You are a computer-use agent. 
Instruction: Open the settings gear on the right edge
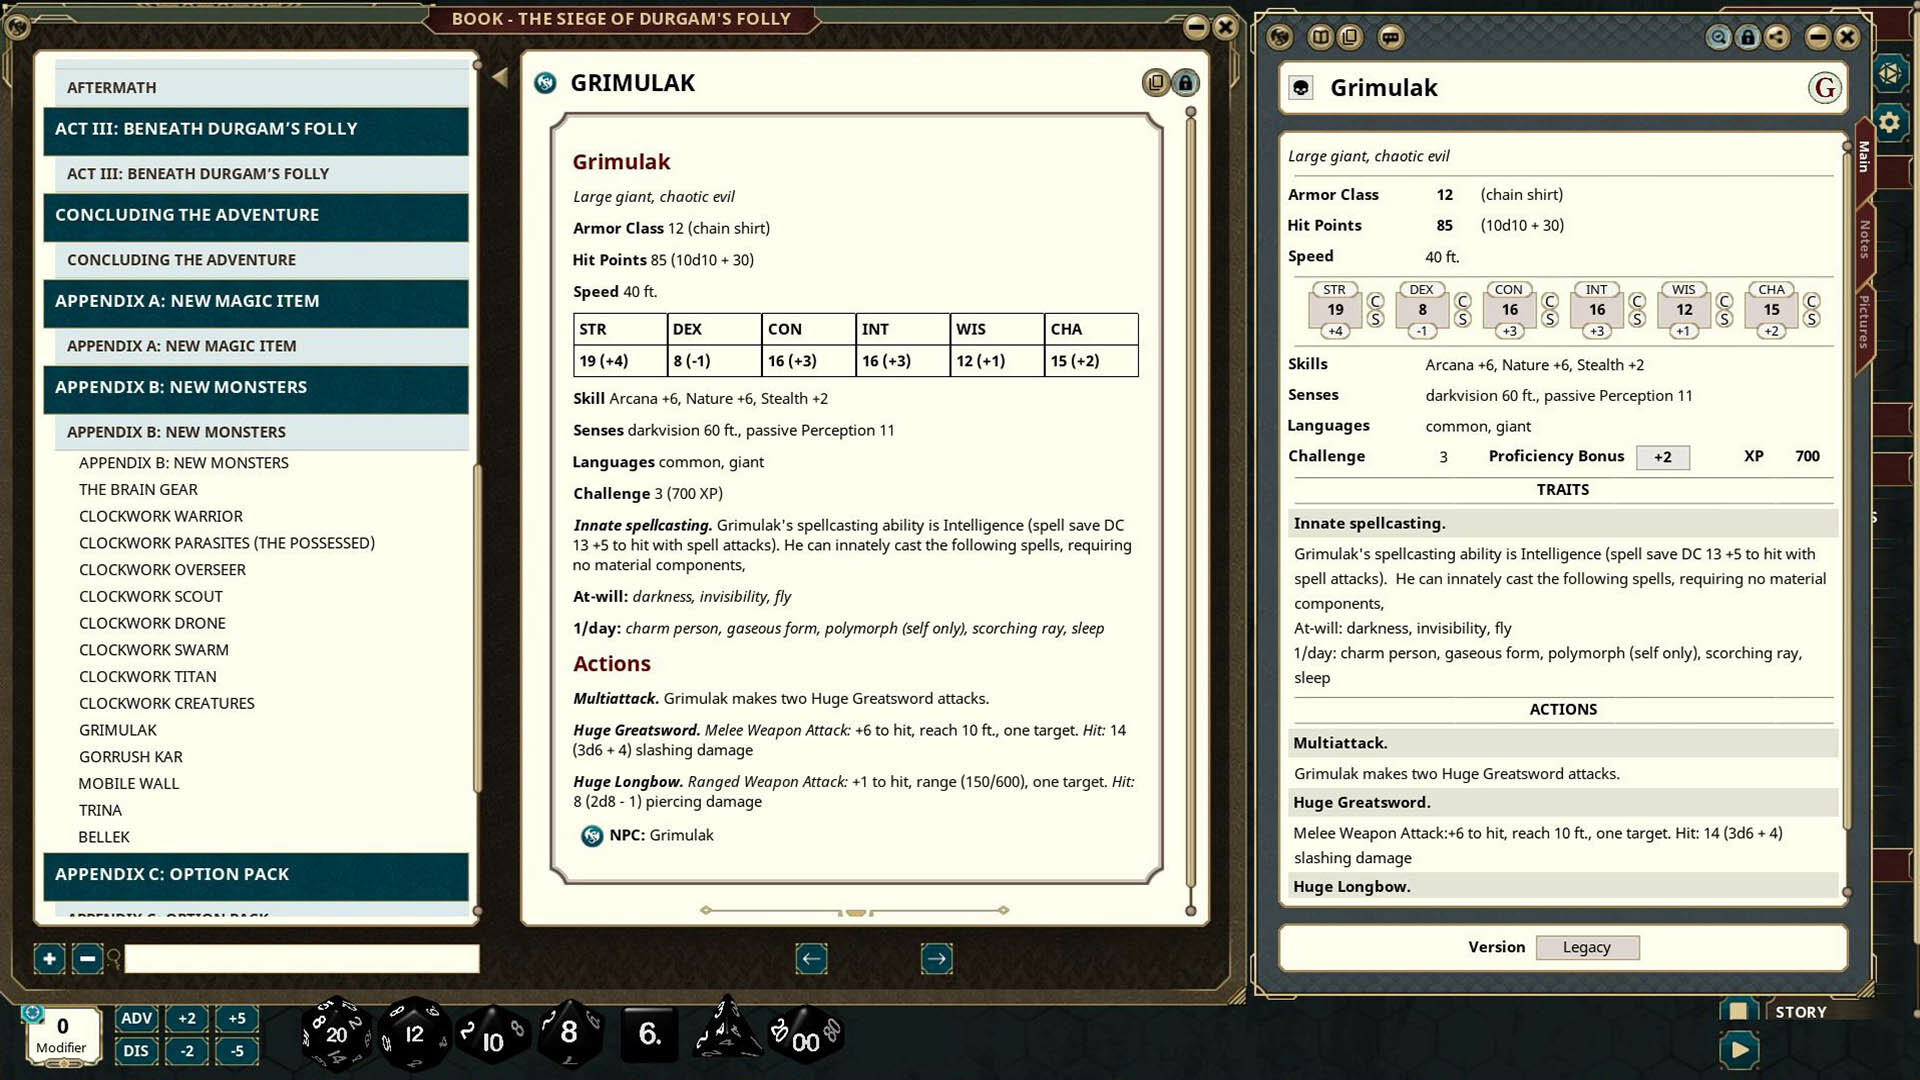point(1889,122)
